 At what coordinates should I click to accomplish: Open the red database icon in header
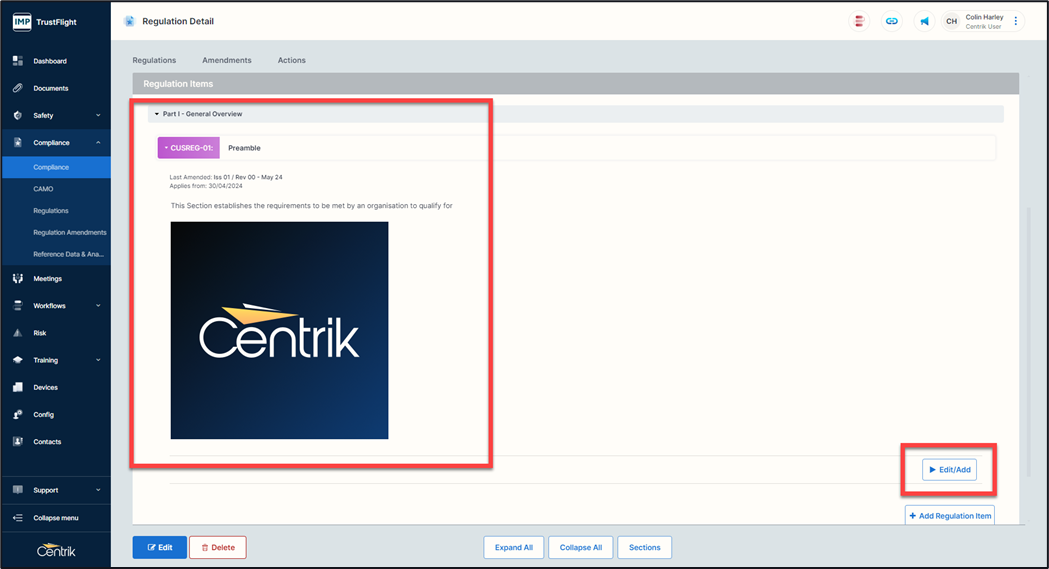(858, 21)
